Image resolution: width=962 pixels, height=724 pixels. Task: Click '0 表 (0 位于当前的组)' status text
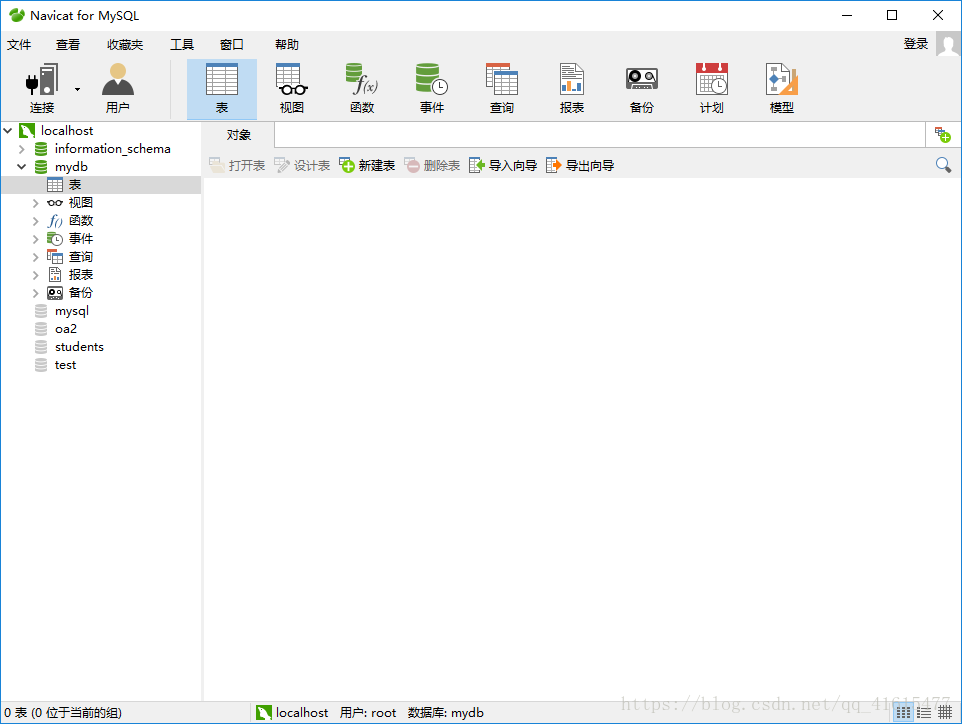63,712
